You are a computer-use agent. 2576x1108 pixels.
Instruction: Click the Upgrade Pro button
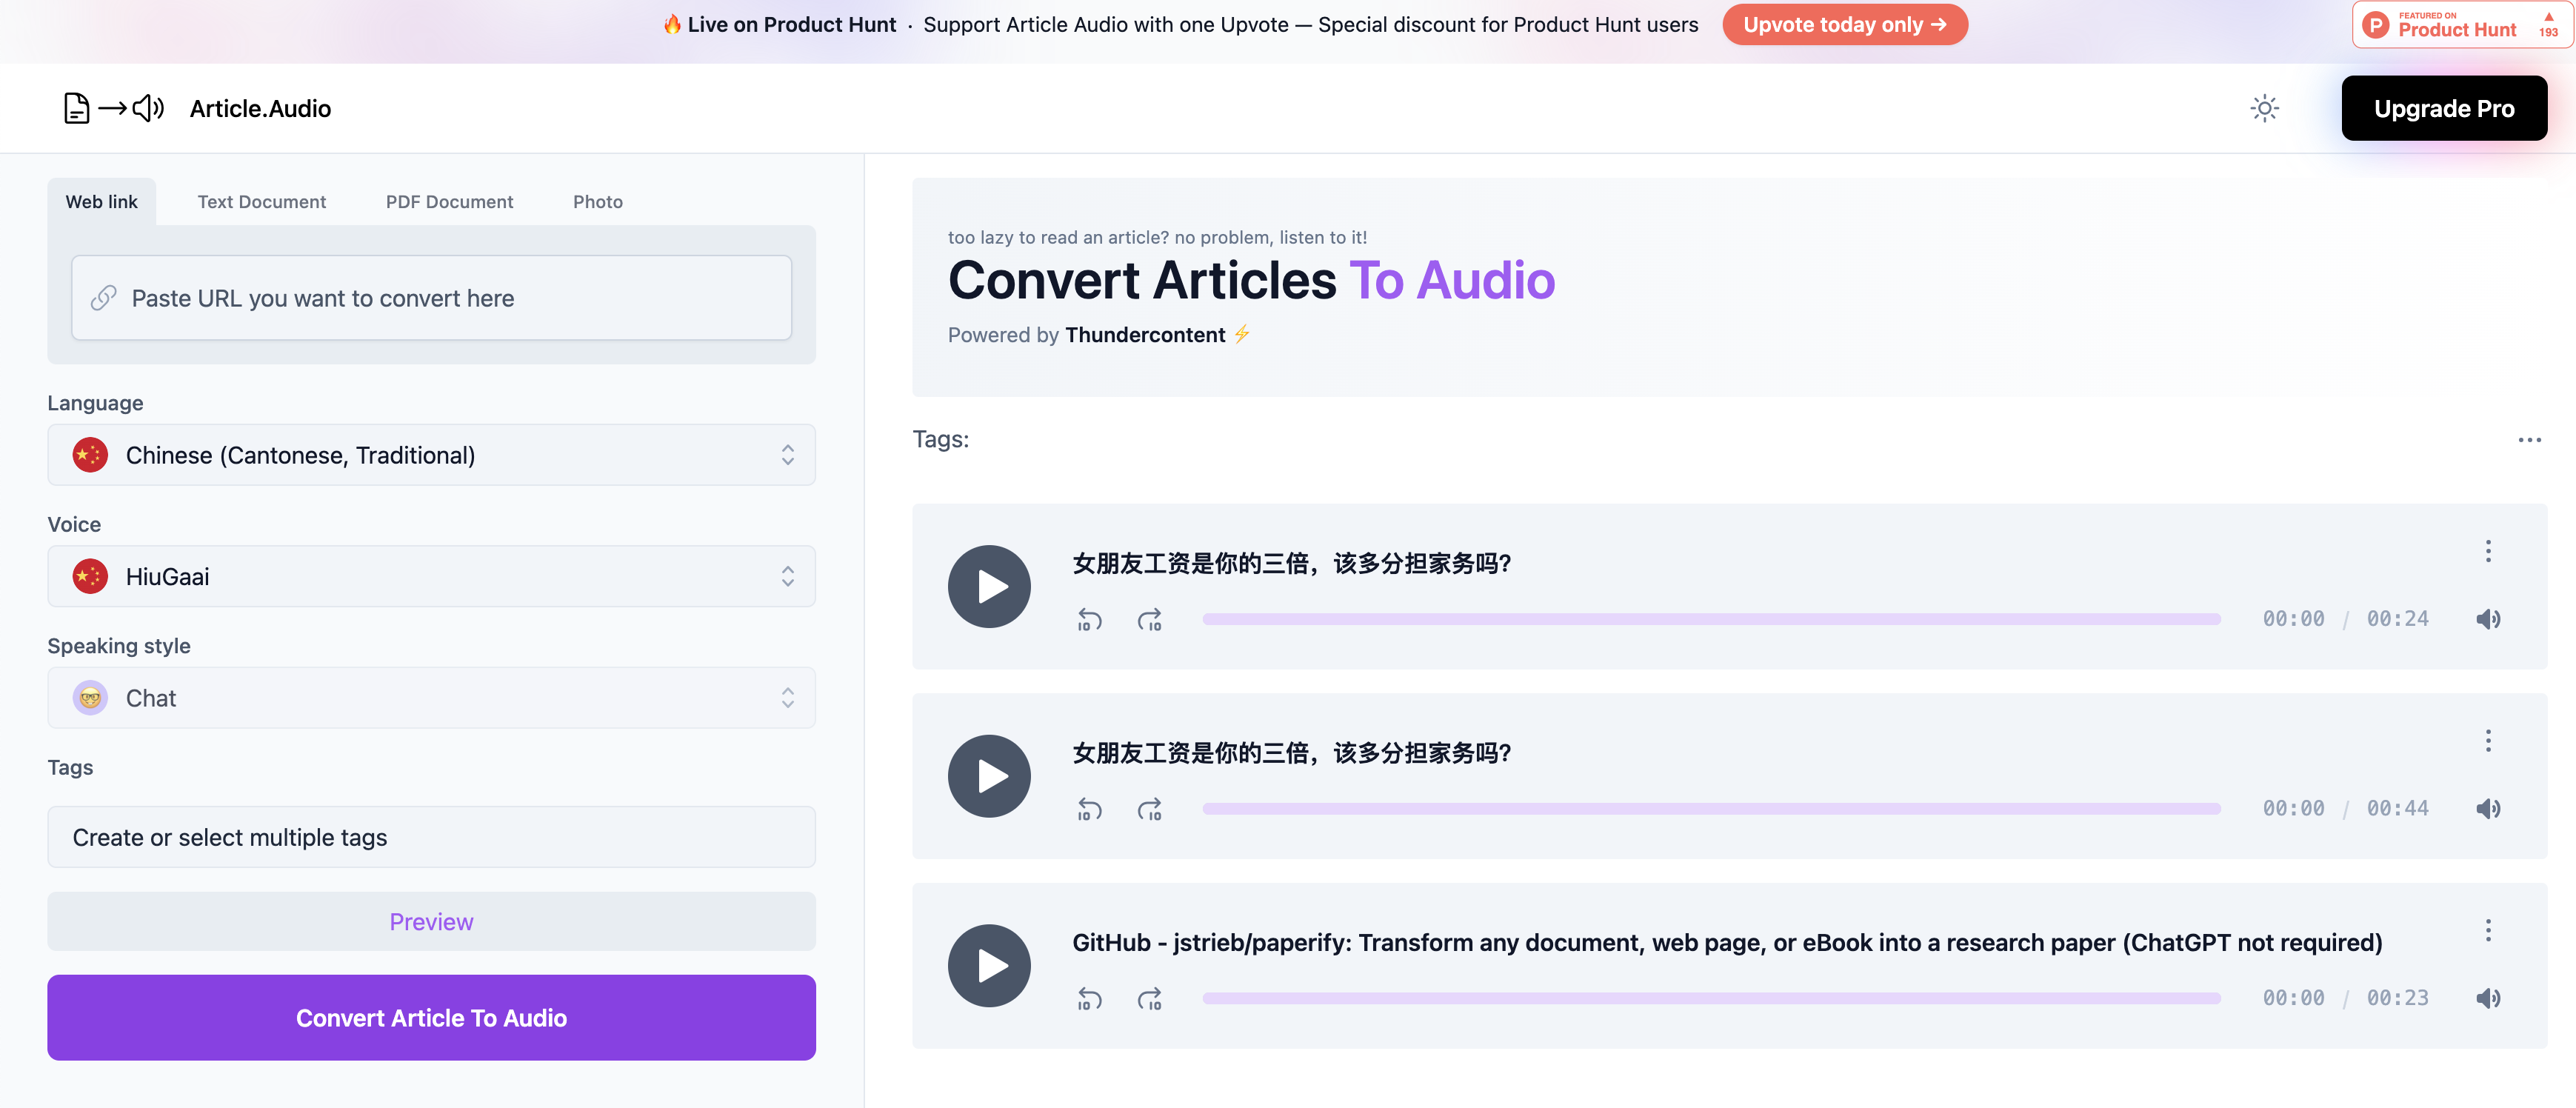coord(2443,108)
